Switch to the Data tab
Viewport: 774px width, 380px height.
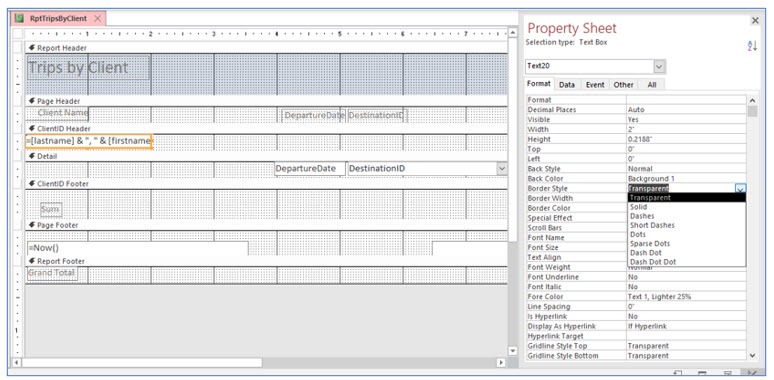pos(567,84)
